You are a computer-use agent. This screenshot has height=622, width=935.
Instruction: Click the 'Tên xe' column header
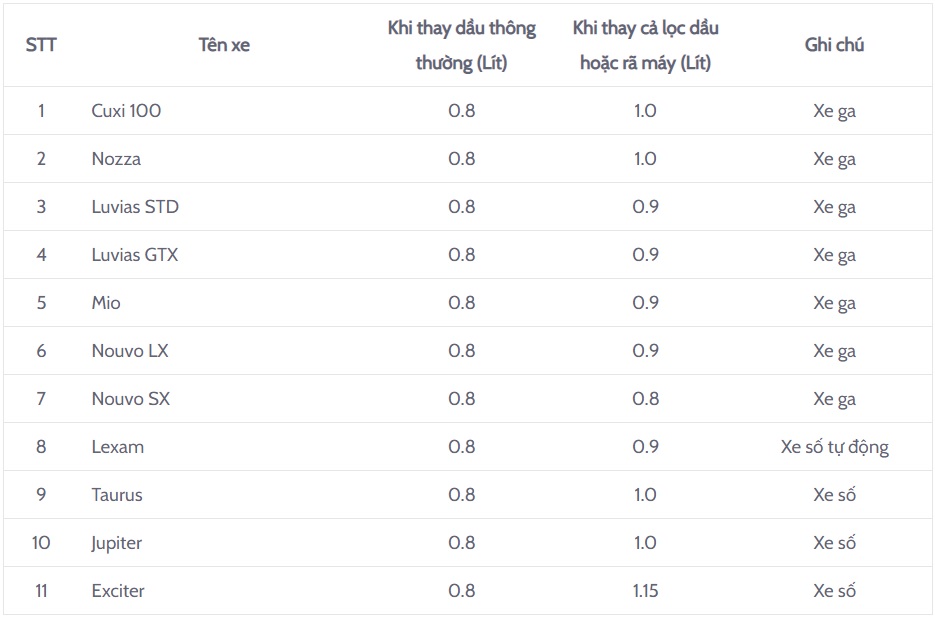coord(224,45)
